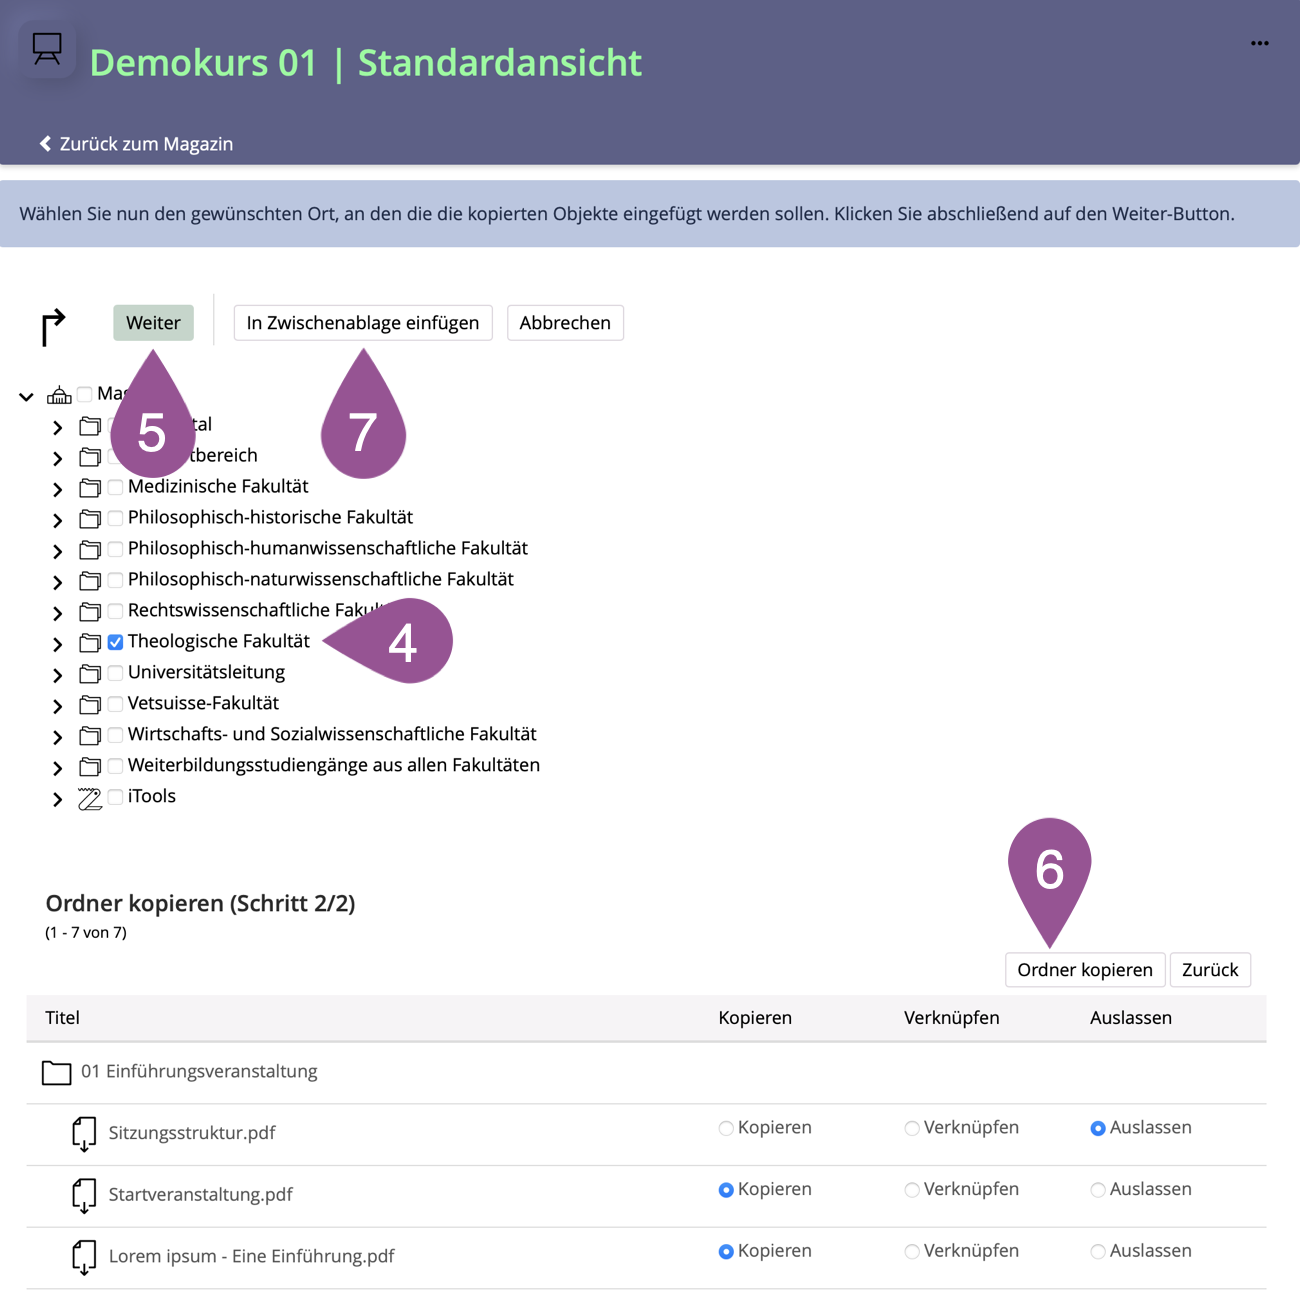Click the course whiteboard icon in header
This screenshot has height=1300, width=1300.
pyautogui.click(x=46, y=48)
